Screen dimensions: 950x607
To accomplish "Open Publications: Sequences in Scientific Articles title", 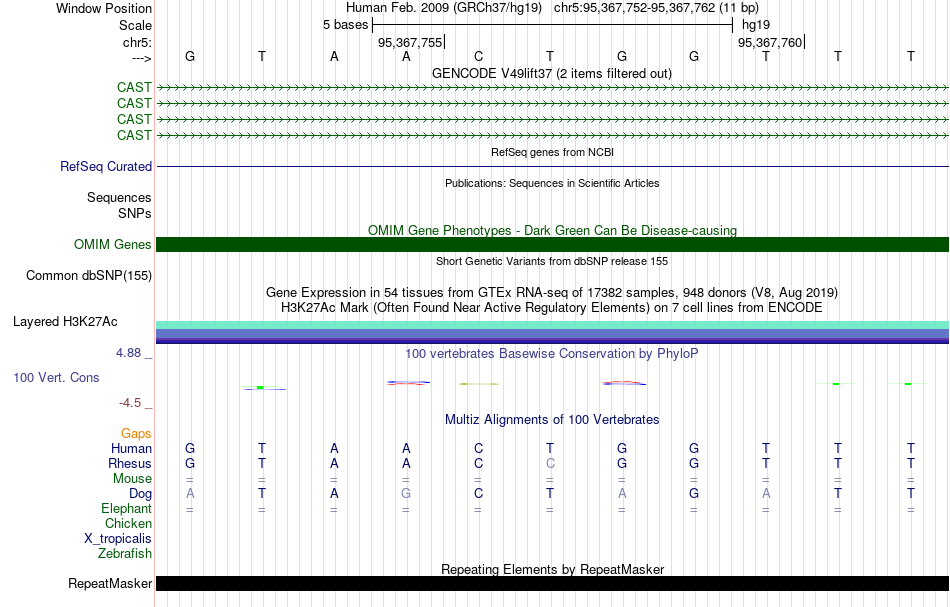I will (552, 183).
